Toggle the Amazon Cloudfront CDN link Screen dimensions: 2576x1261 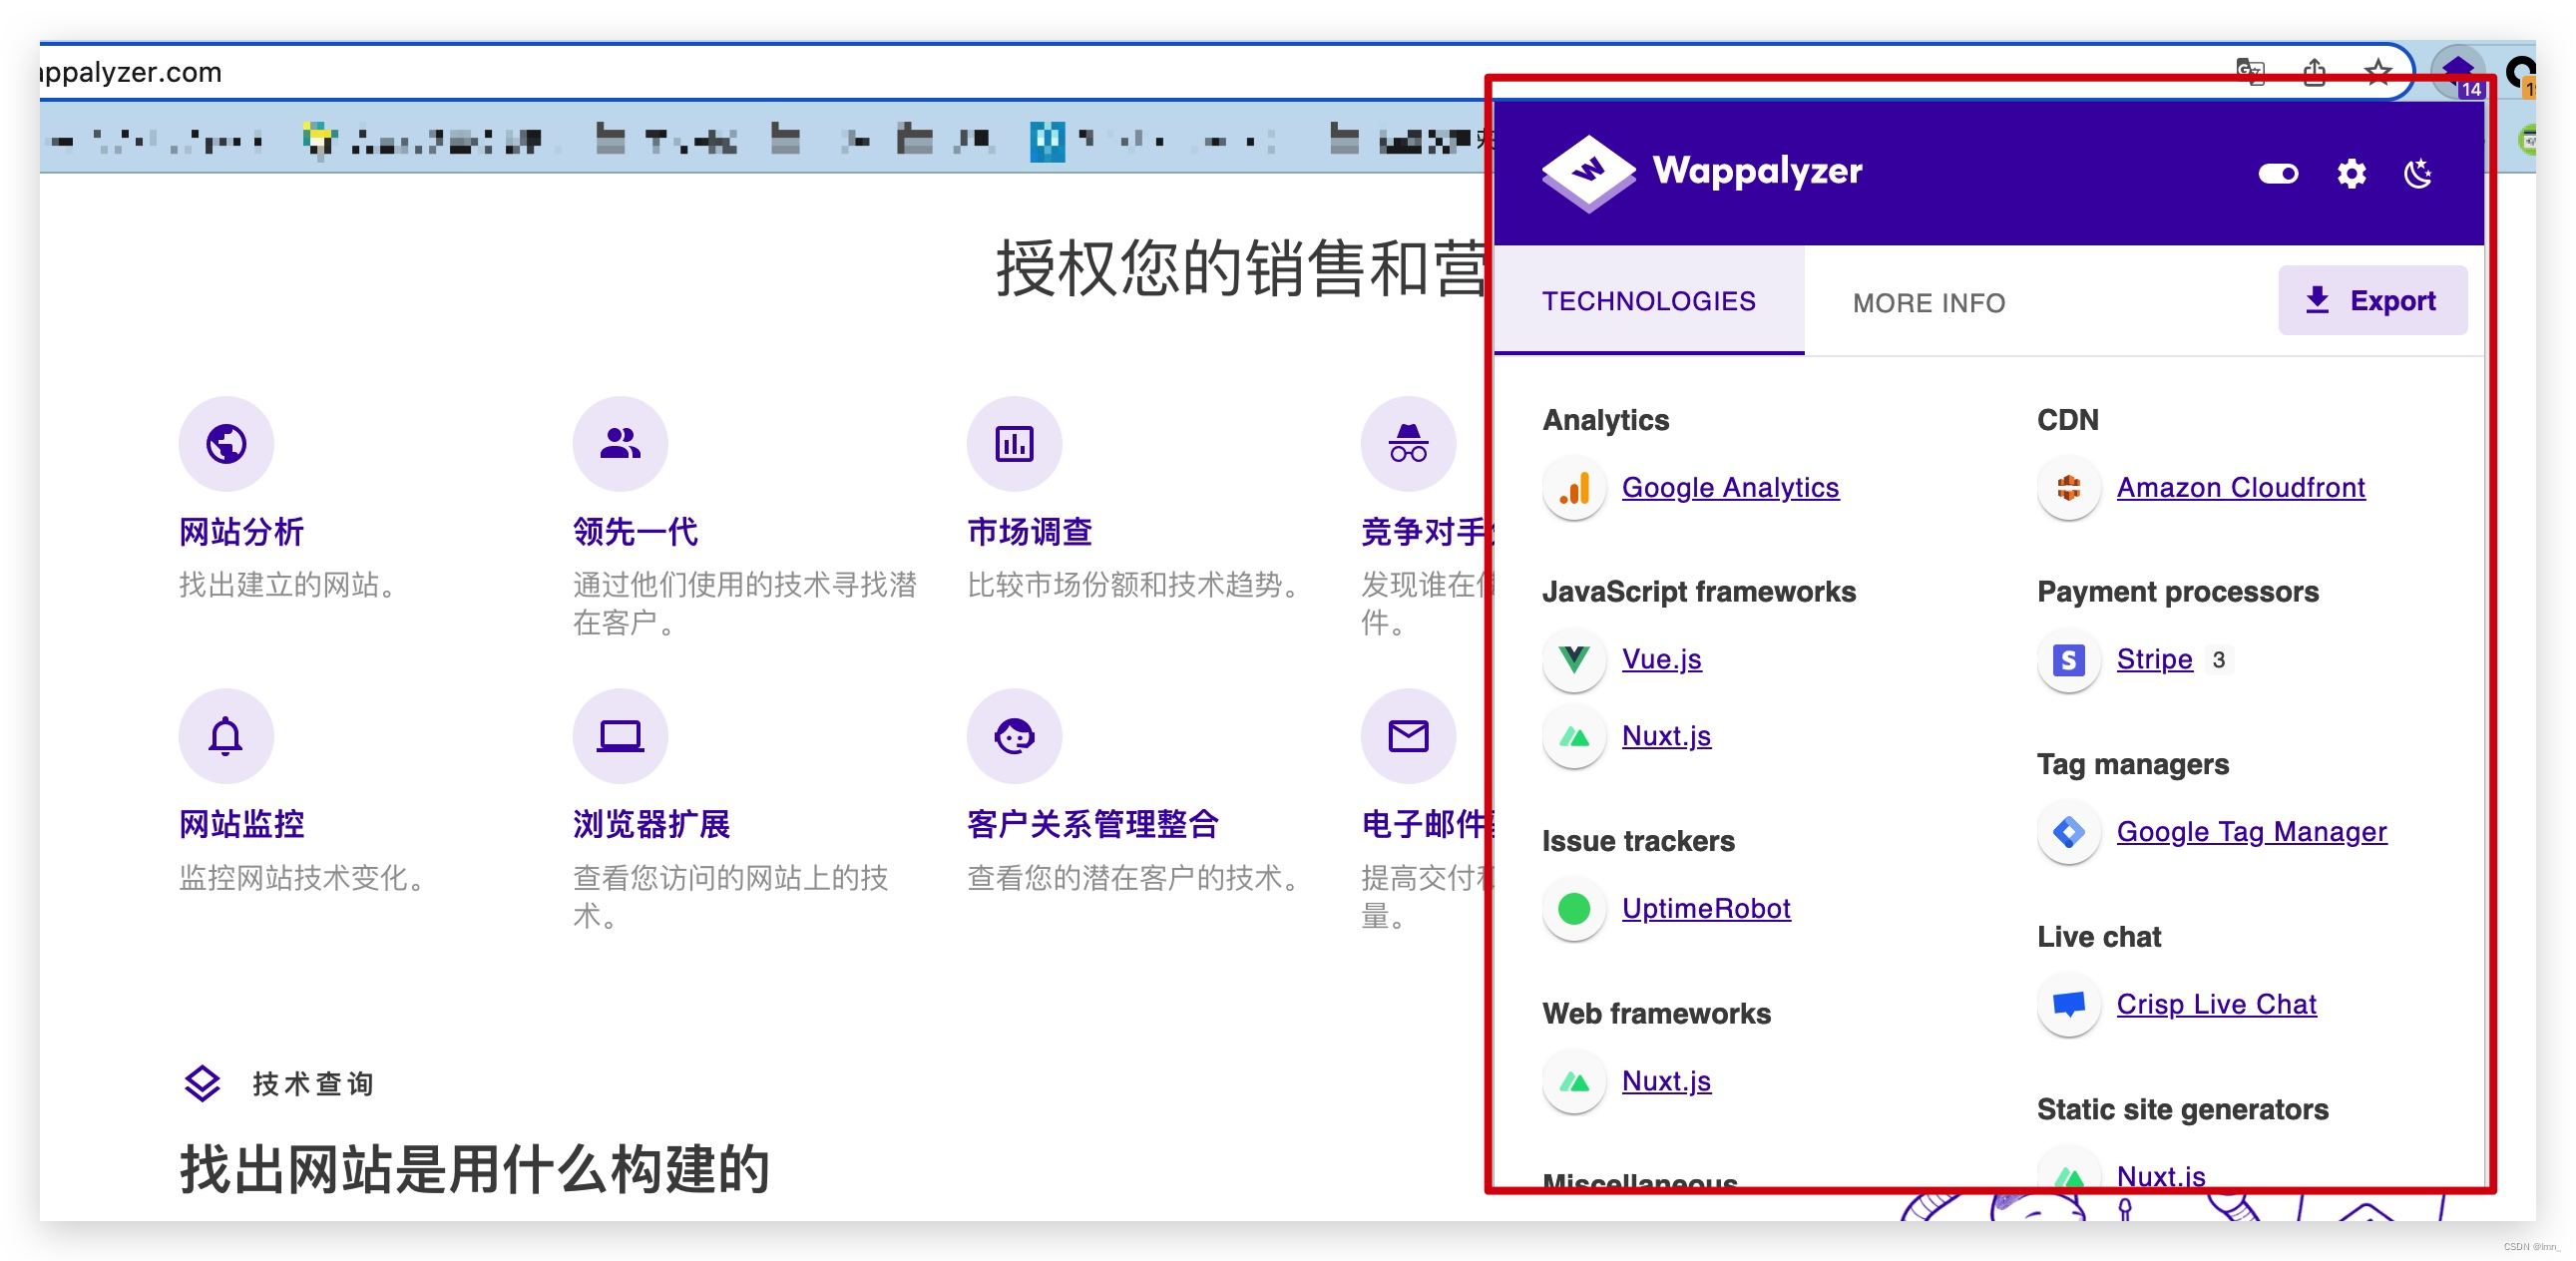[2238, 488]
